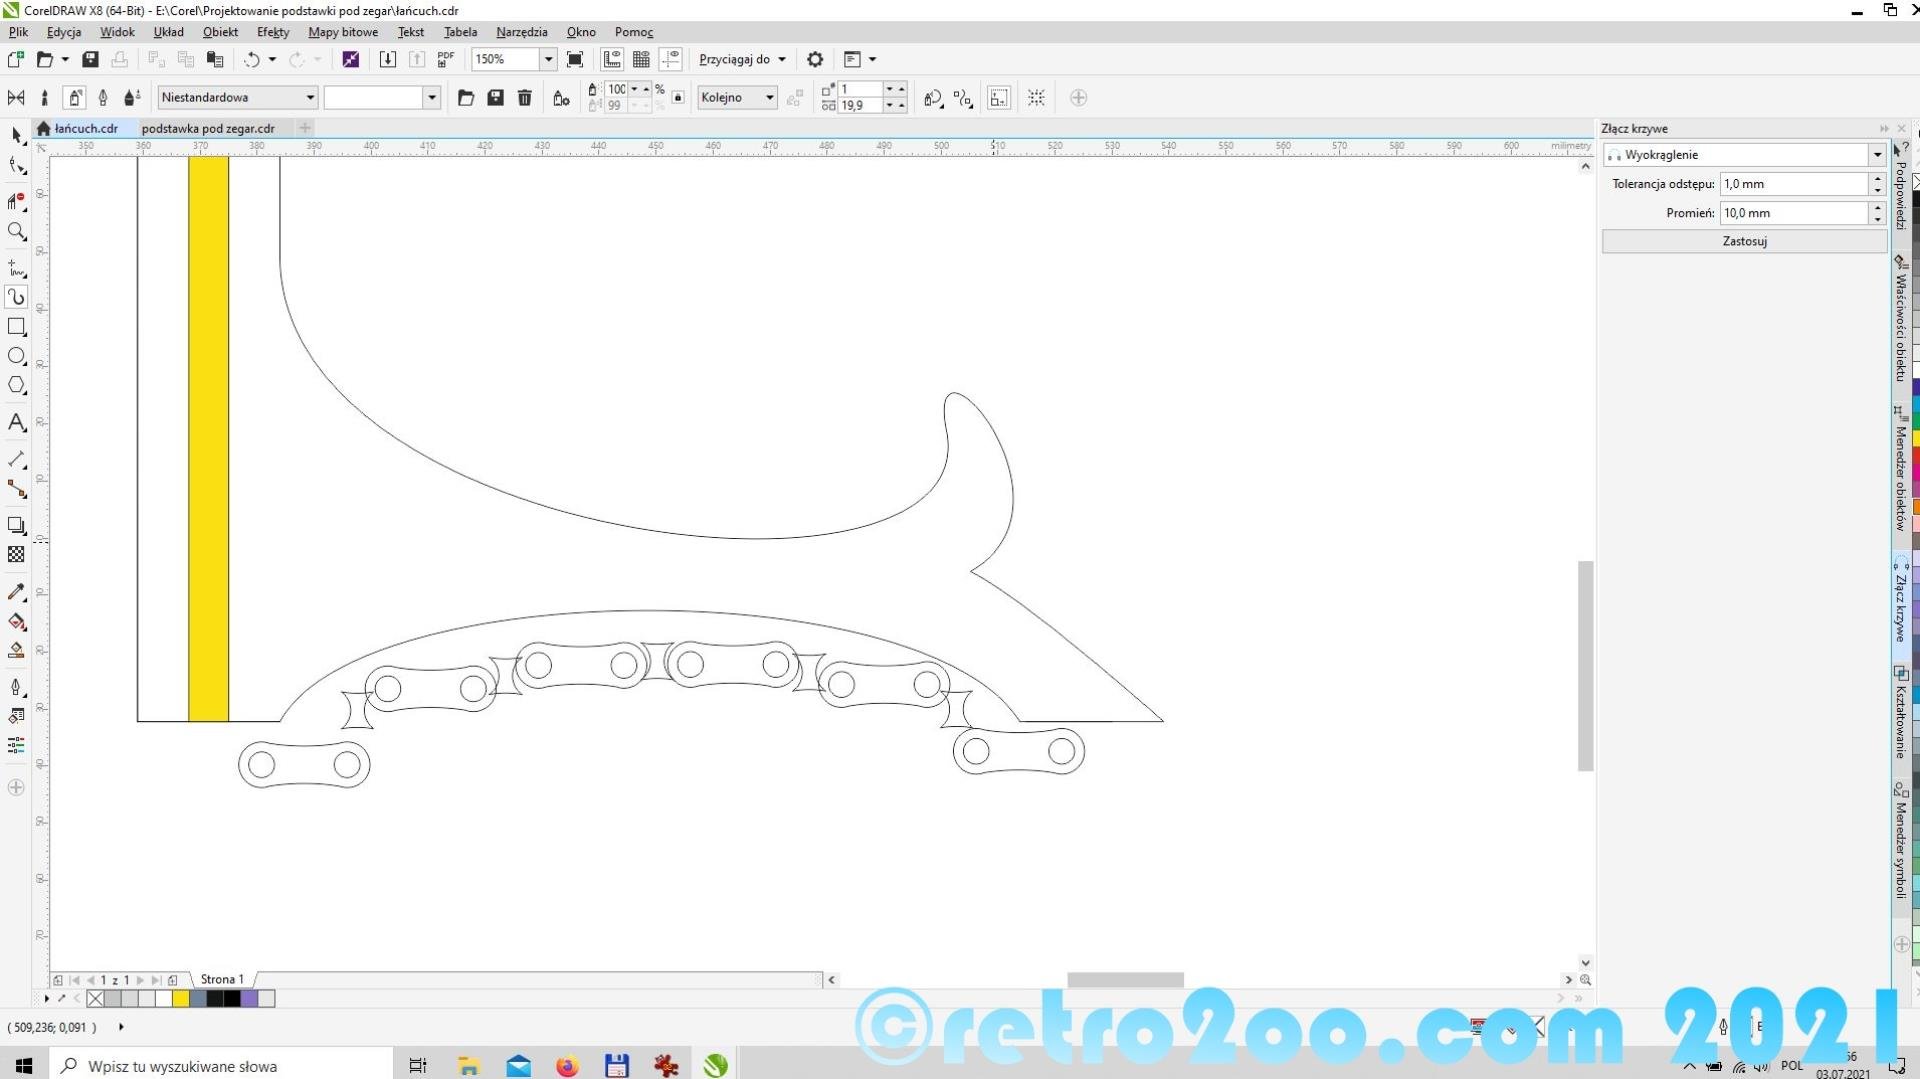Toggle the show rulers button
The width and height of the screenshot is (1920, 1079).
click(612, 60)
